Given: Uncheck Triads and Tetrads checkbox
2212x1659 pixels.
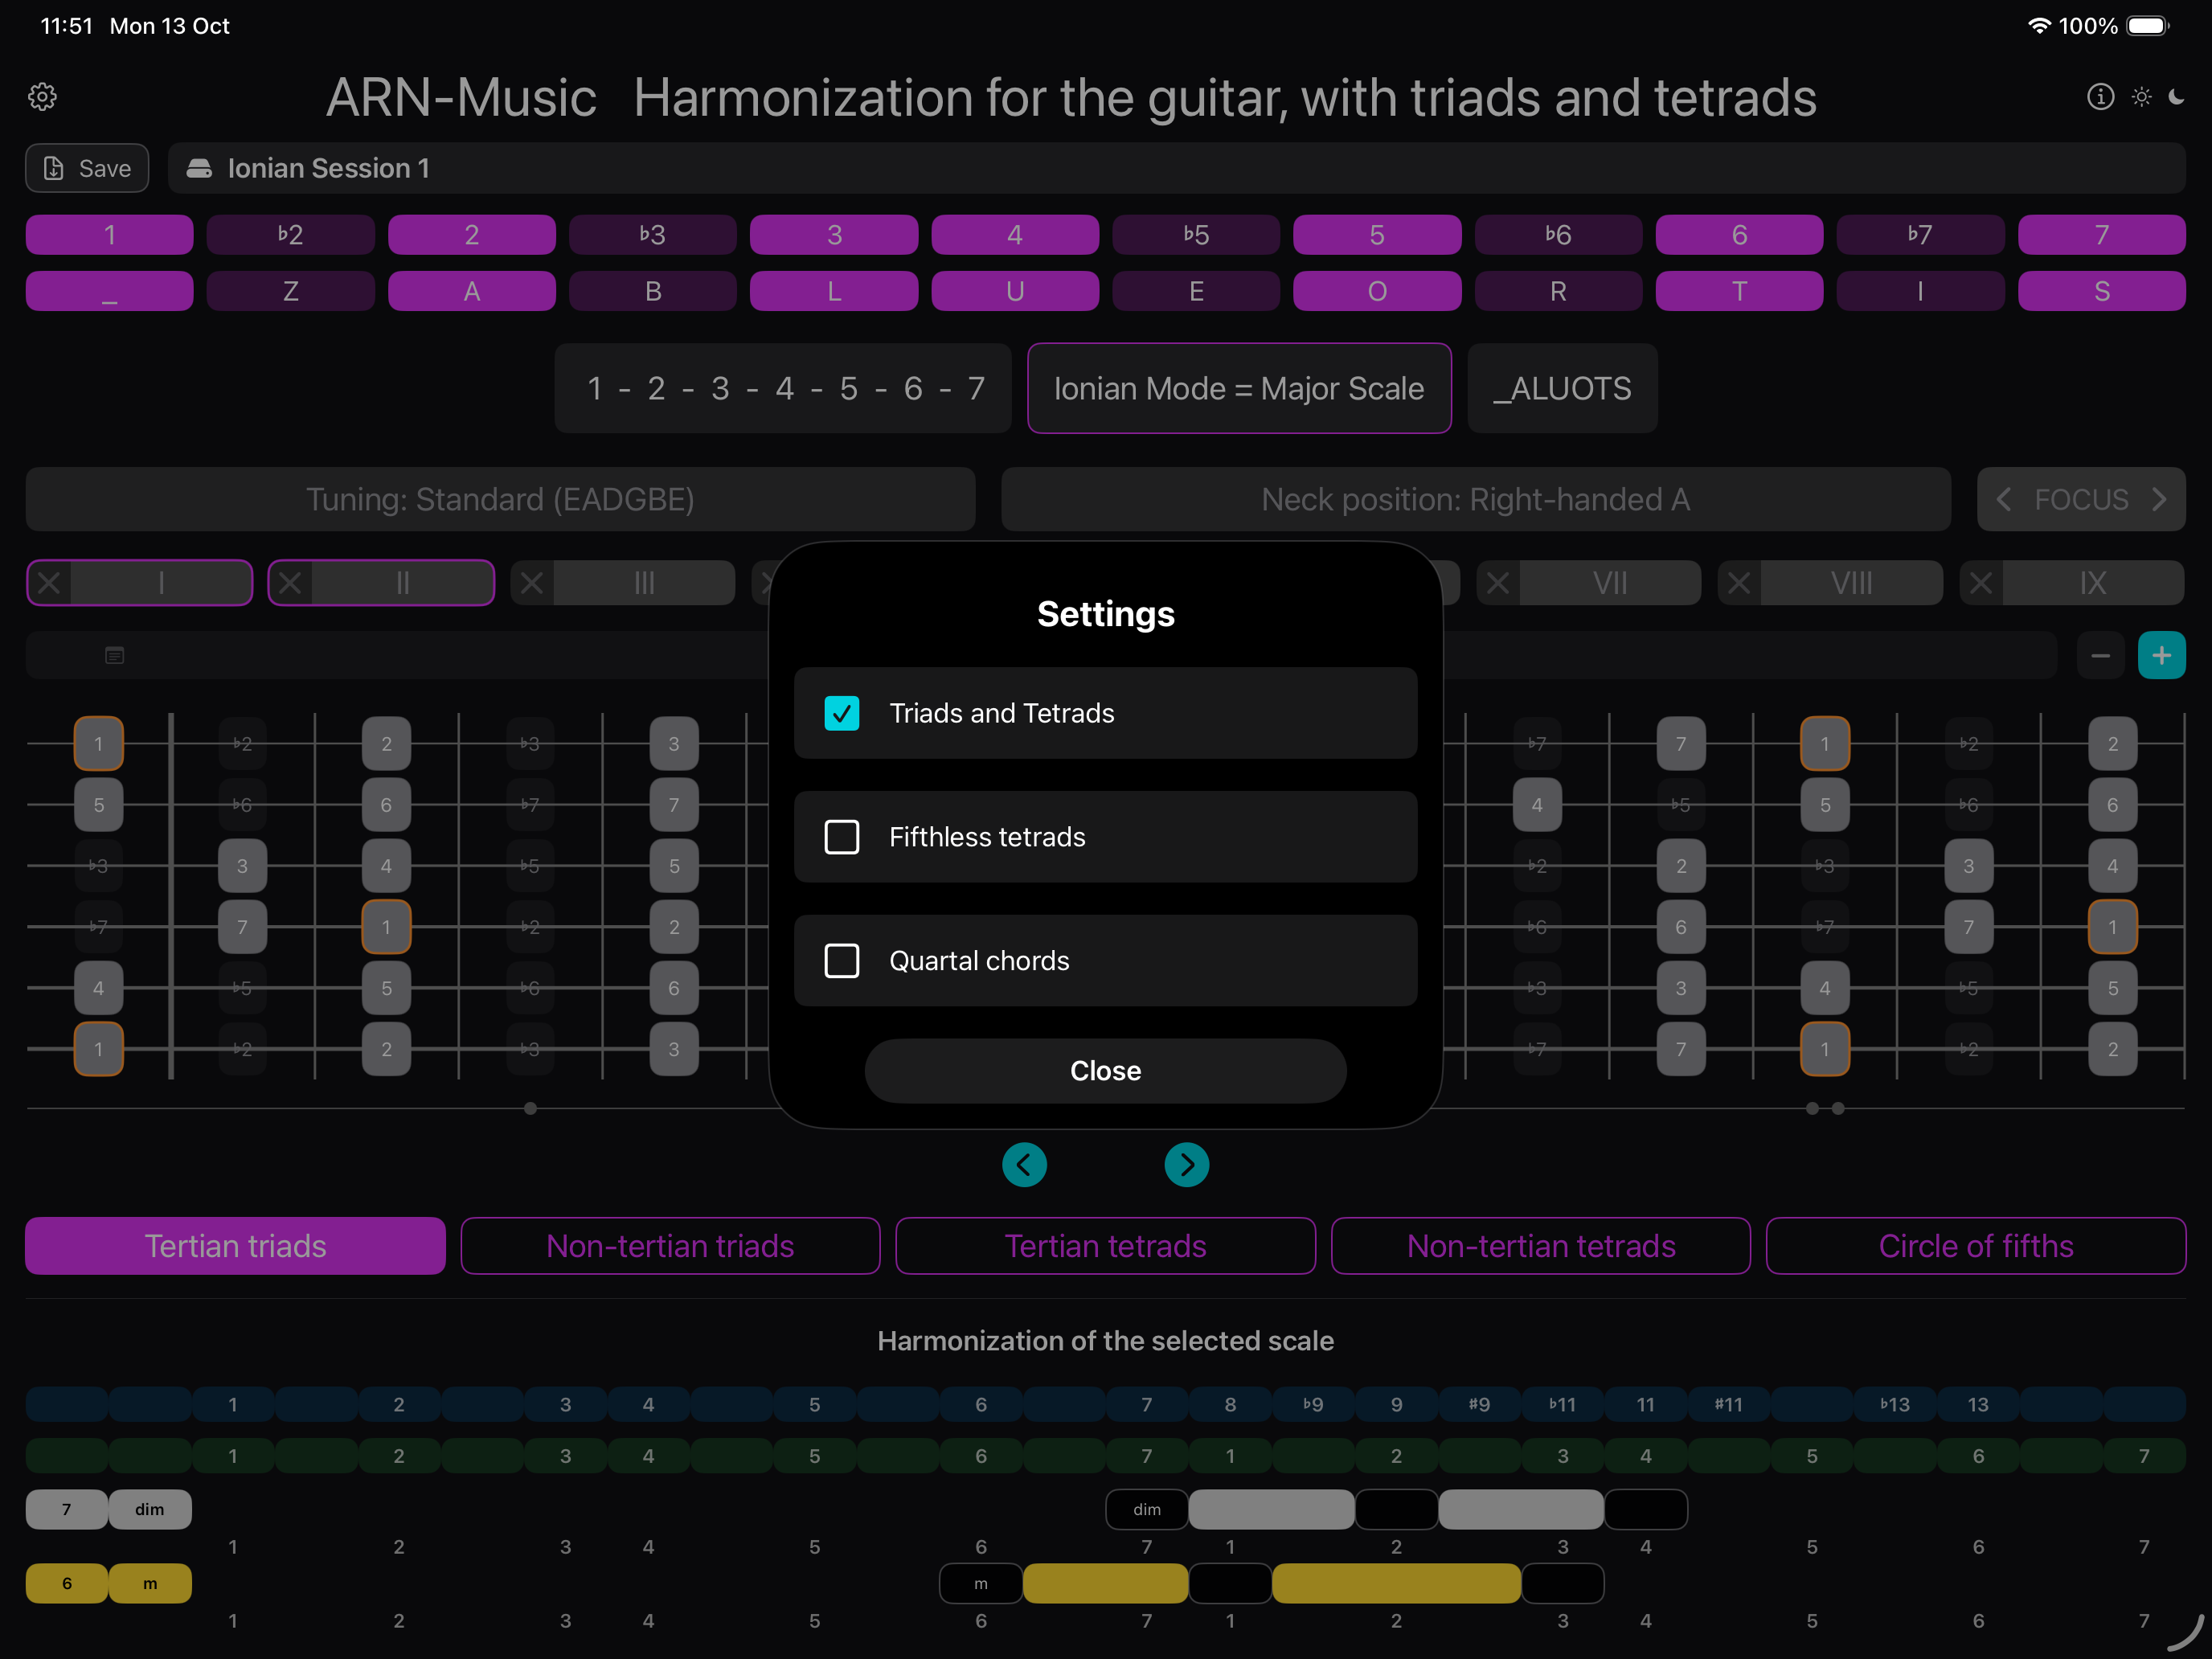Looking at the screenshot, I should (x=841, y=713).
